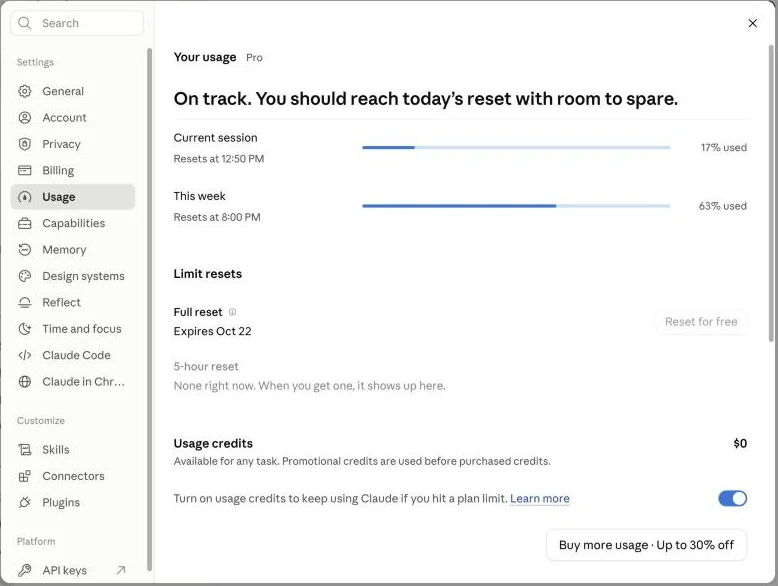The width and height of the screenshot is (778, 586).
Task: Click the Account person icon
Action: [x=25, y=118]
